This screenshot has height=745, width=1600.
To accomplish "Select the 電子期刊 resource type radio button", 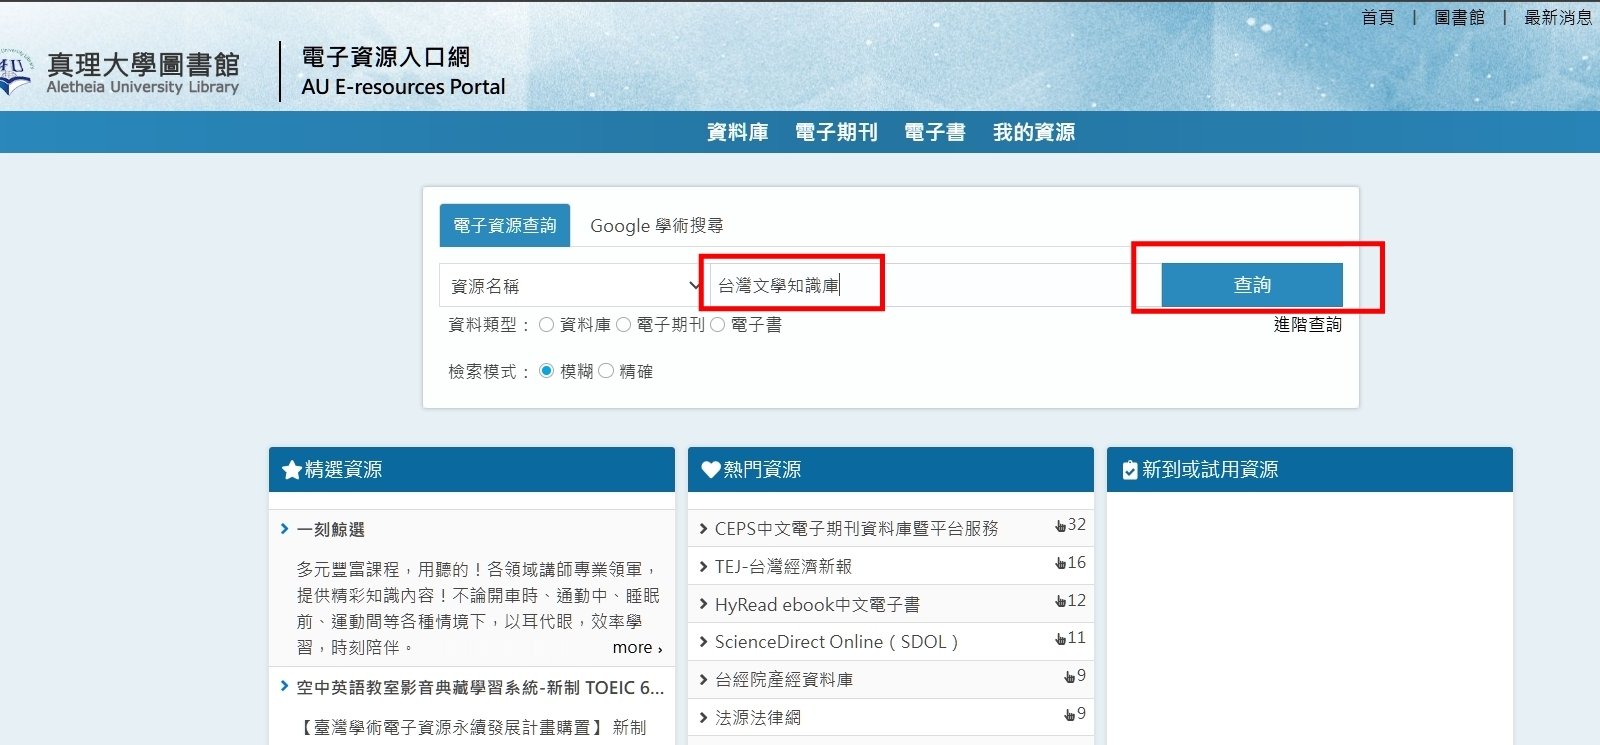I will pos(623,324).
